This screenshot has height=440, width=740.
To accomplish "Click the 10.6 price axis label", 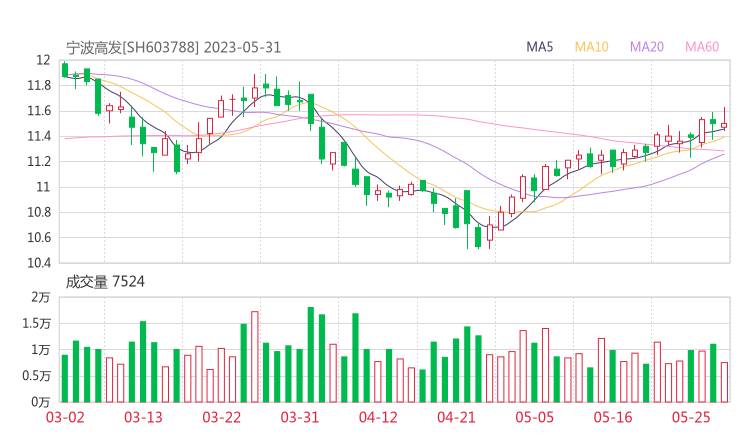I will [39, 237].
